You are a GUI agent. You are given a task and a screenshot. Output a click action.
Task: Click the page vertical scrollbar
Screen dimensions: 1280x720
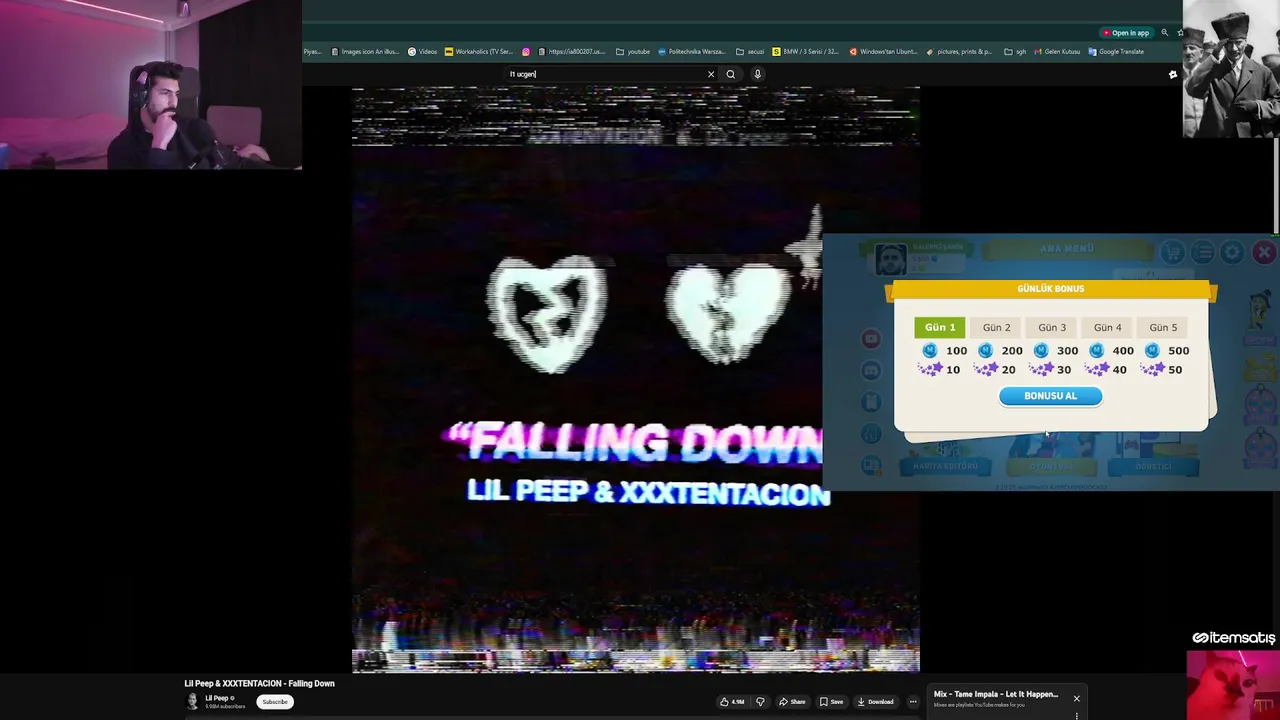click(x=1277, y=185)
